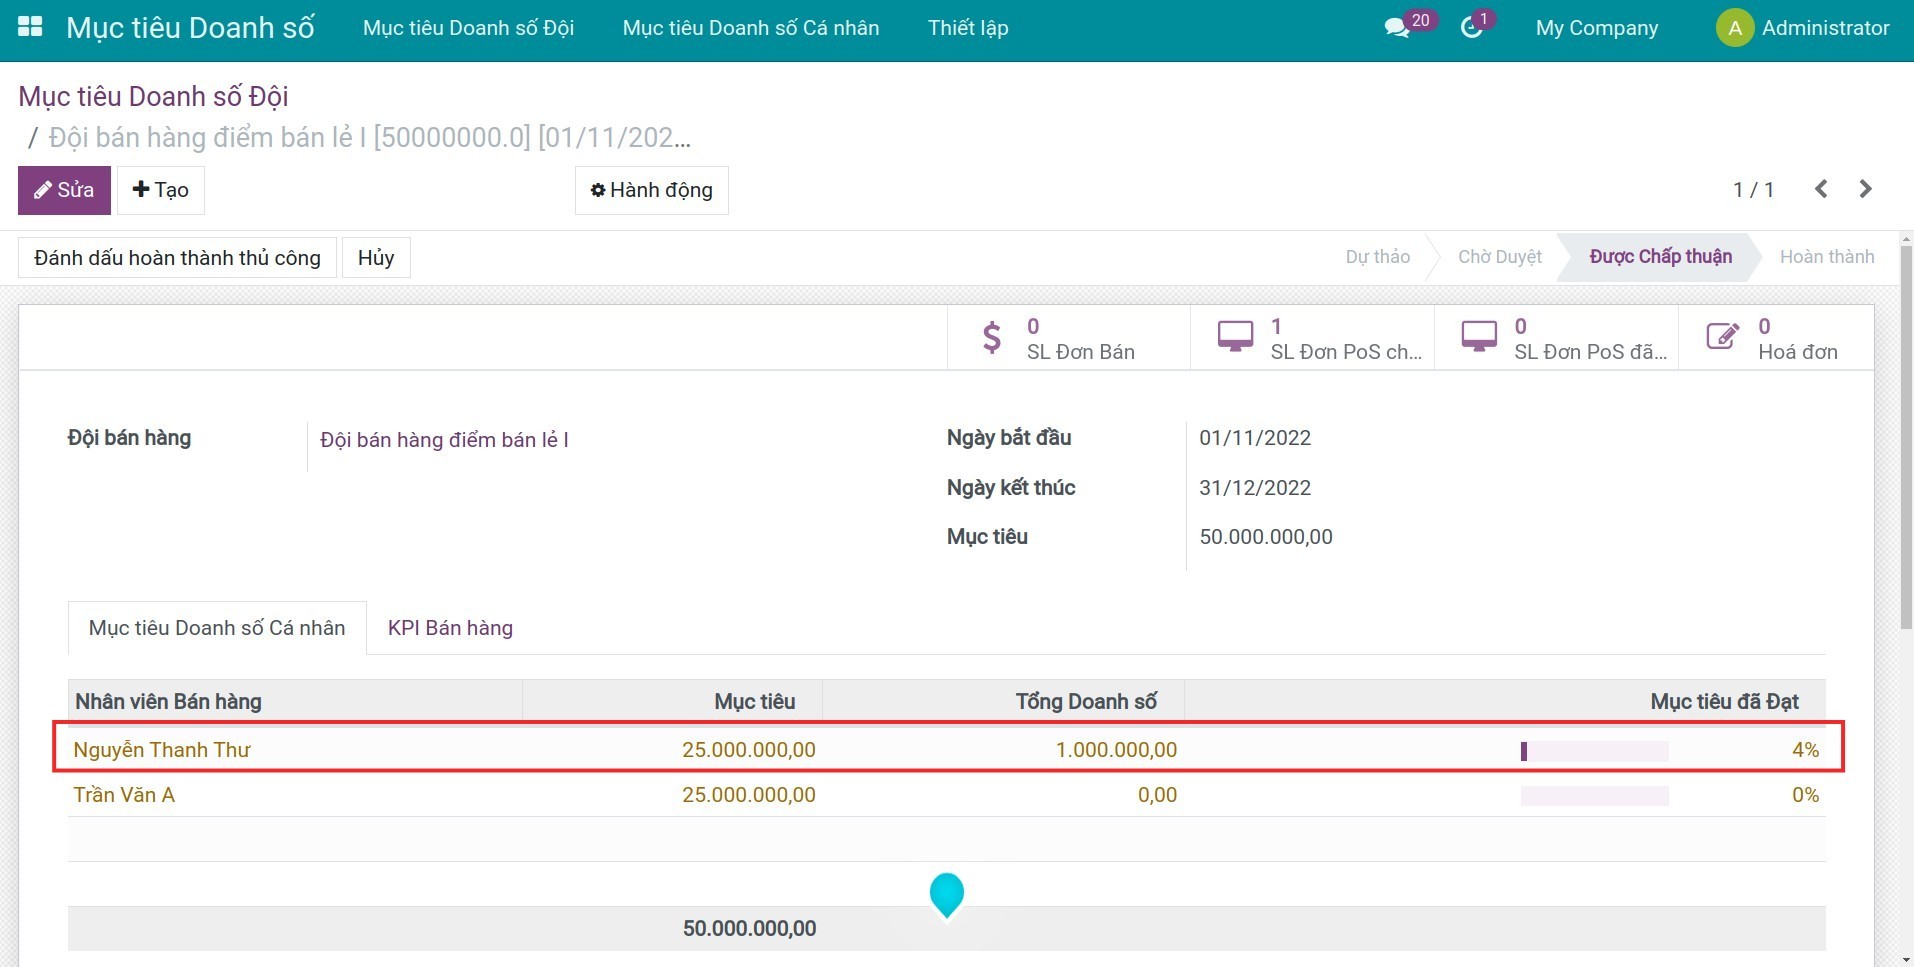Switch to the KPI Bán hàng tab
Image resolution: width=1914 pixels, height=967 pixels.
click(x=450, y=628)
